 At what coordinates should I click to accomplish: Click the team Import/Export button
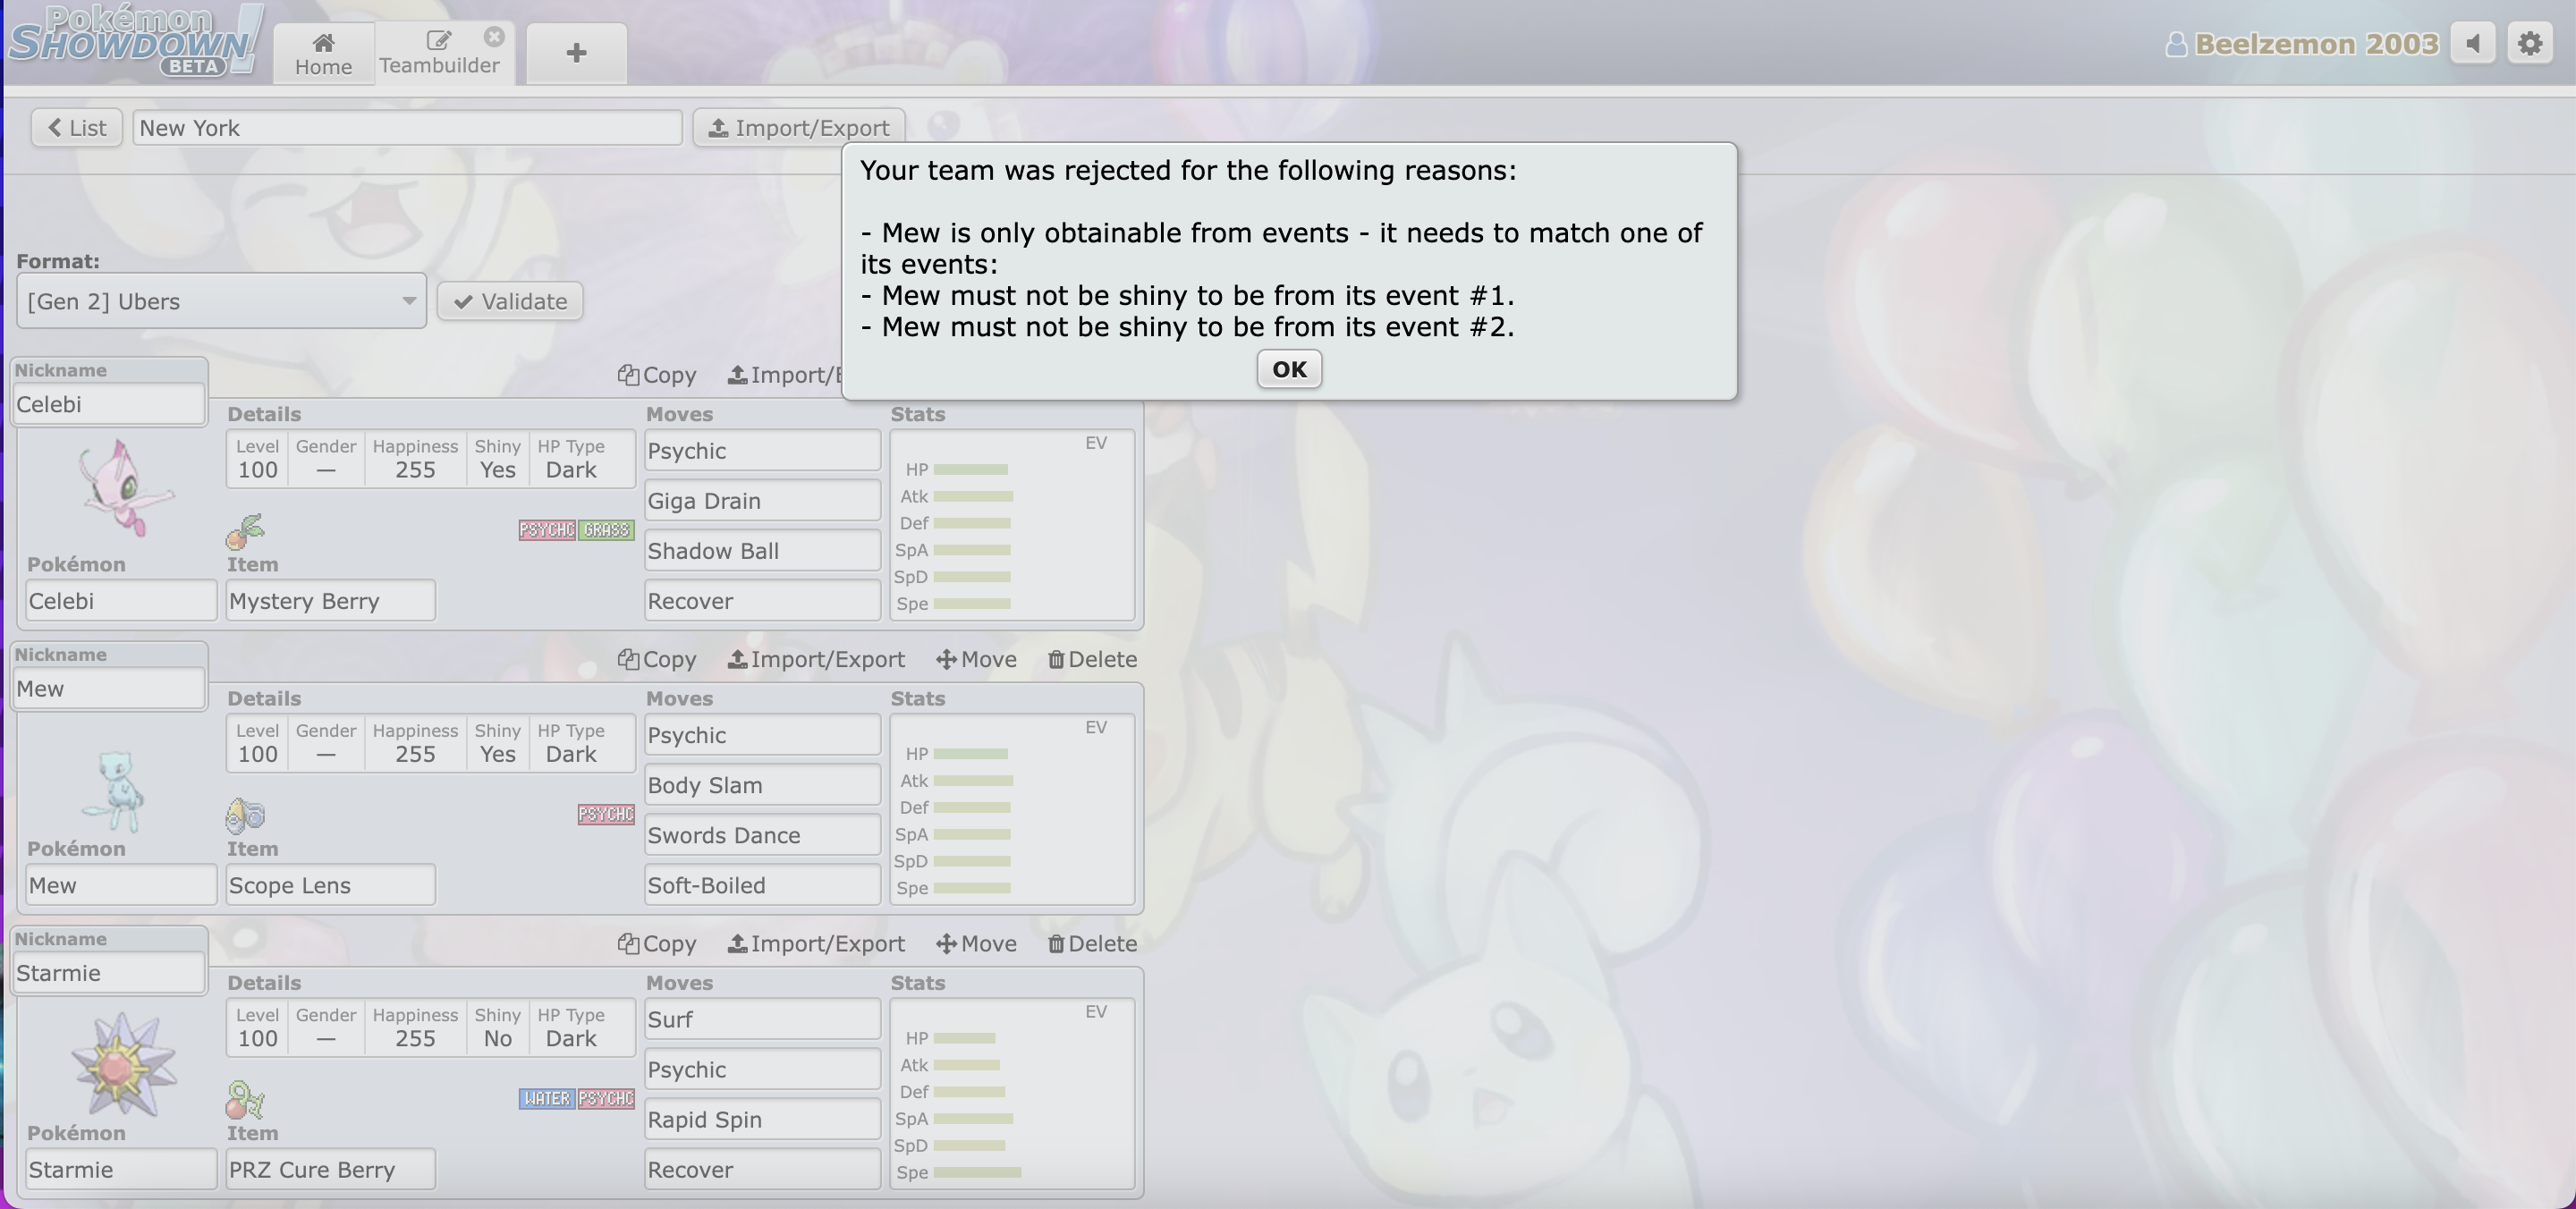(798, 128)
